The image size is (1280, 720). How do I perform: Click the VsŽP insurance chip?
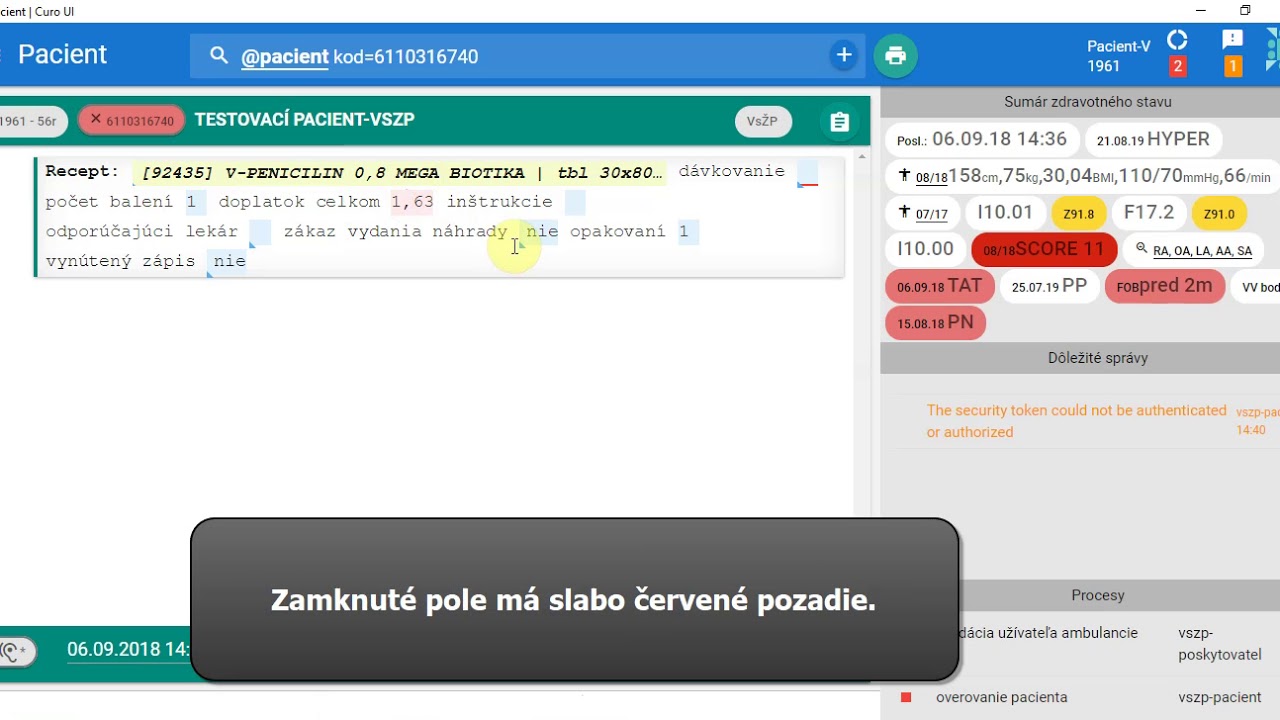pos(762,121)
